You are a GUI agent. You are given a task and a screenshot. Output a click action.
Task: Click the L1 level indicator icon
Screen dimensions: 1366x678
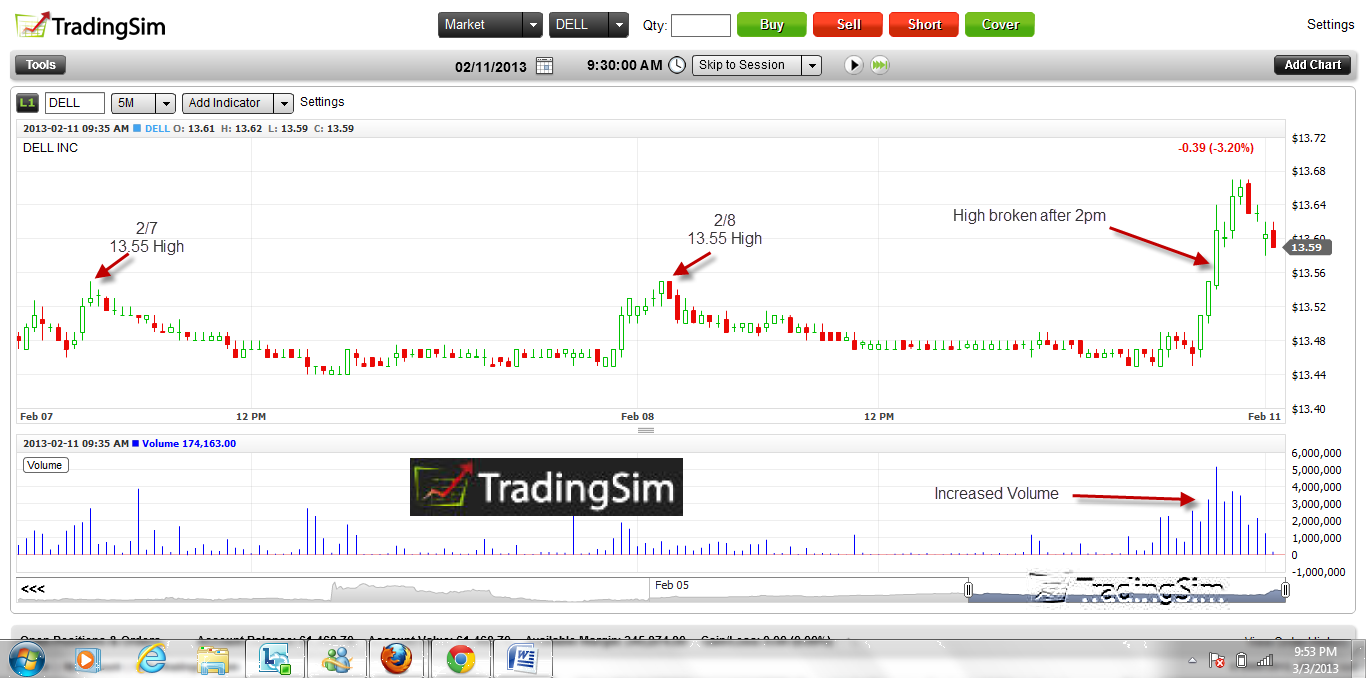27,102
